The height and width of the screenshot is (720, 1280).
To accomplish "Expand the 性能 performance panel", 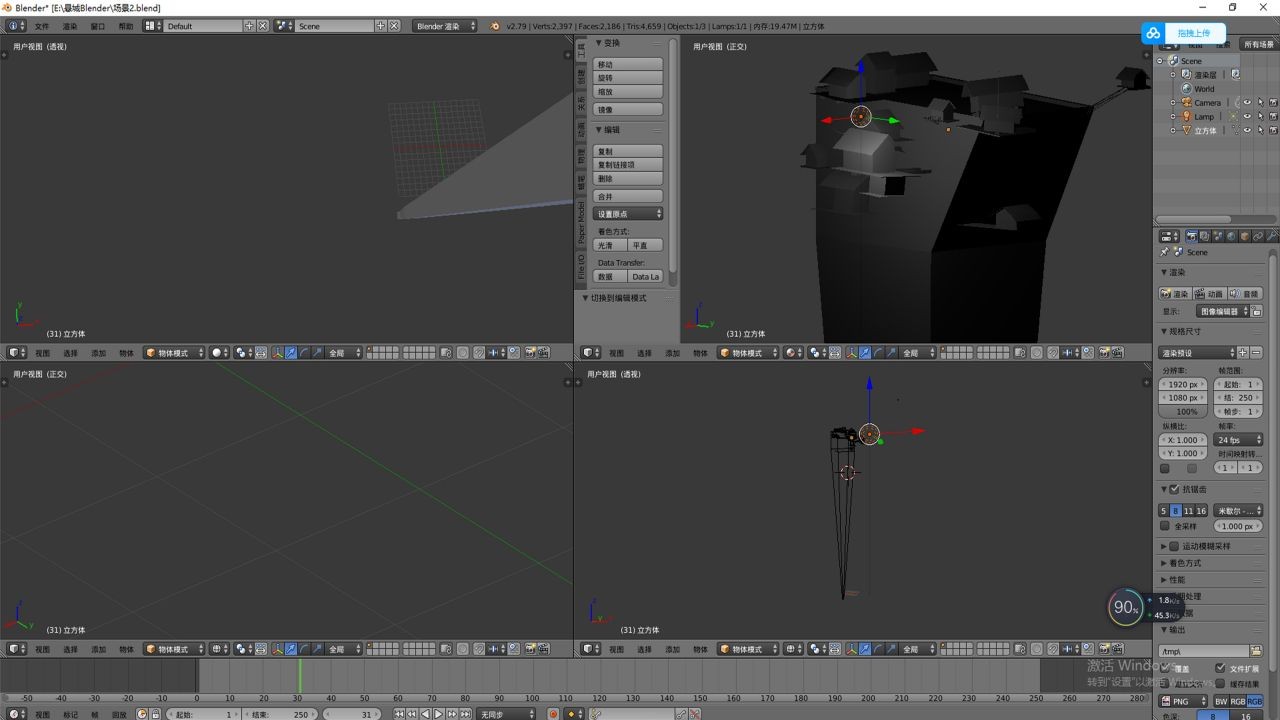I will 1177,580.
